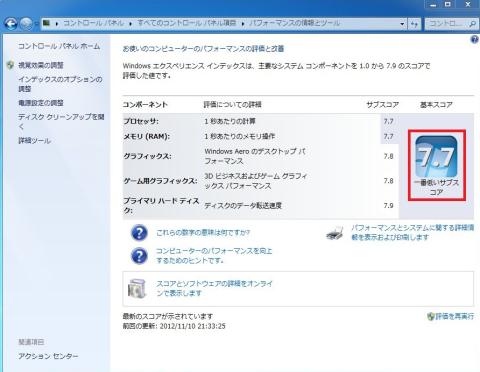Click the プライマリ ハード ディスク row label

tap(161, 205)
